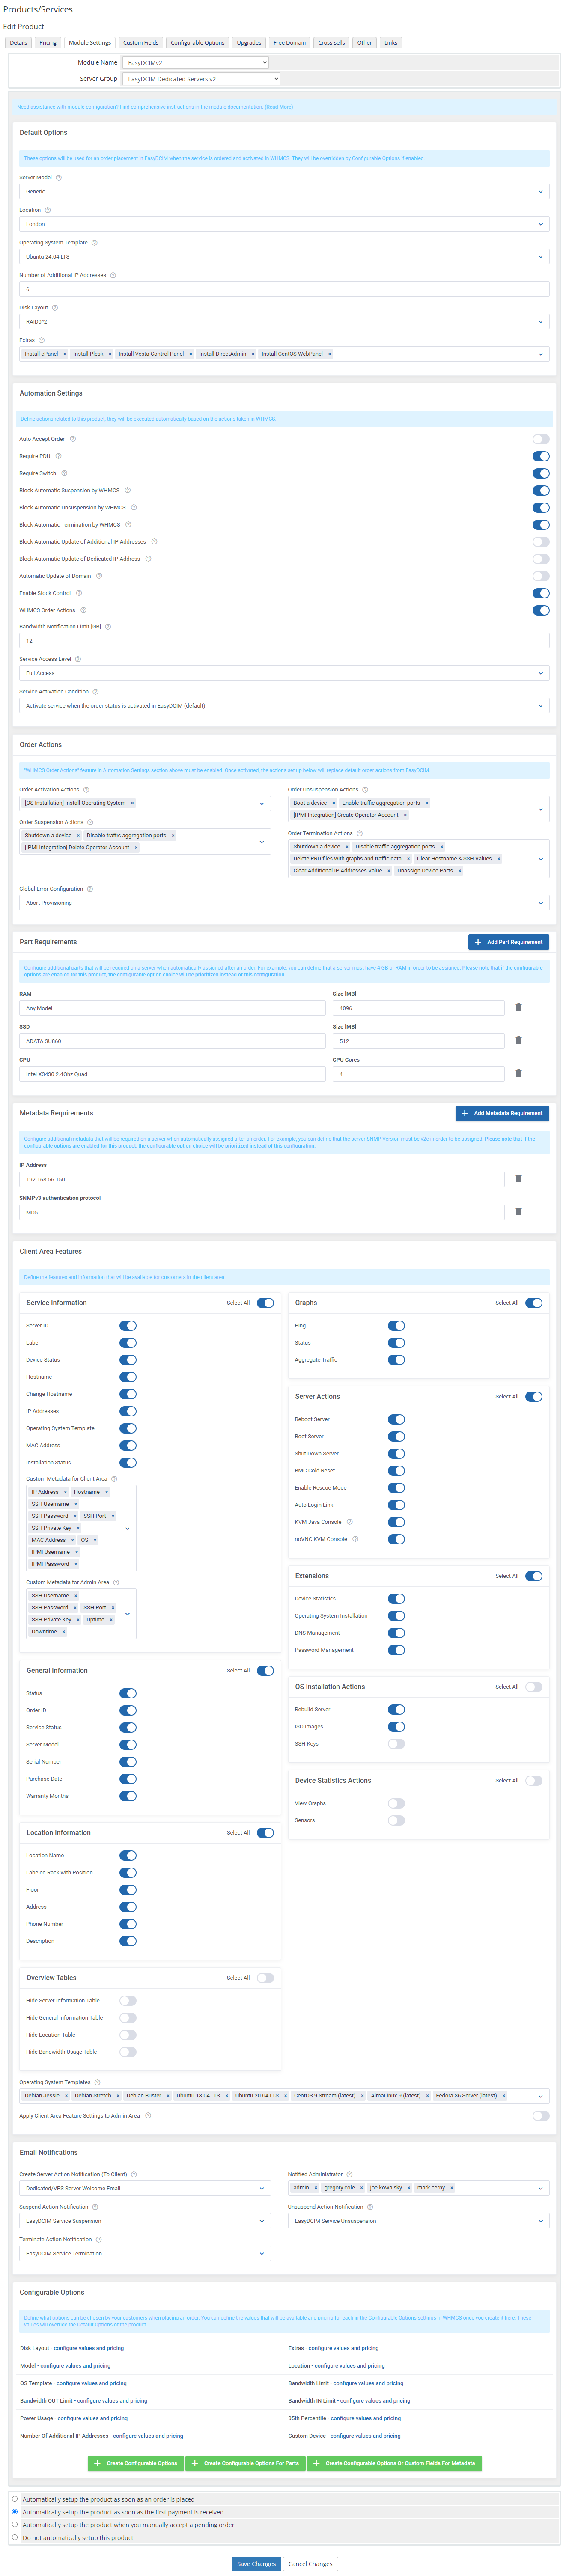Expand the Disk Layout dropdown
The height and width of the screenshot is (2576, 569).
pyautogui.click(x=284, y=322)
